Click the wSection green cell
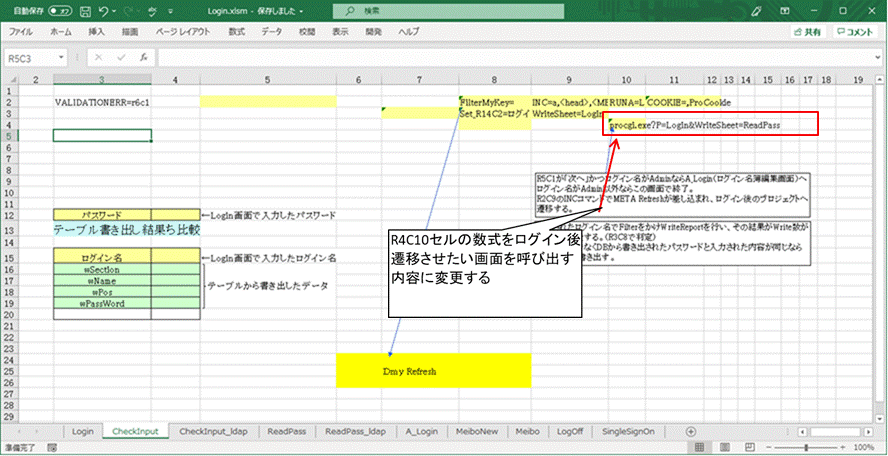 (103, 270)
